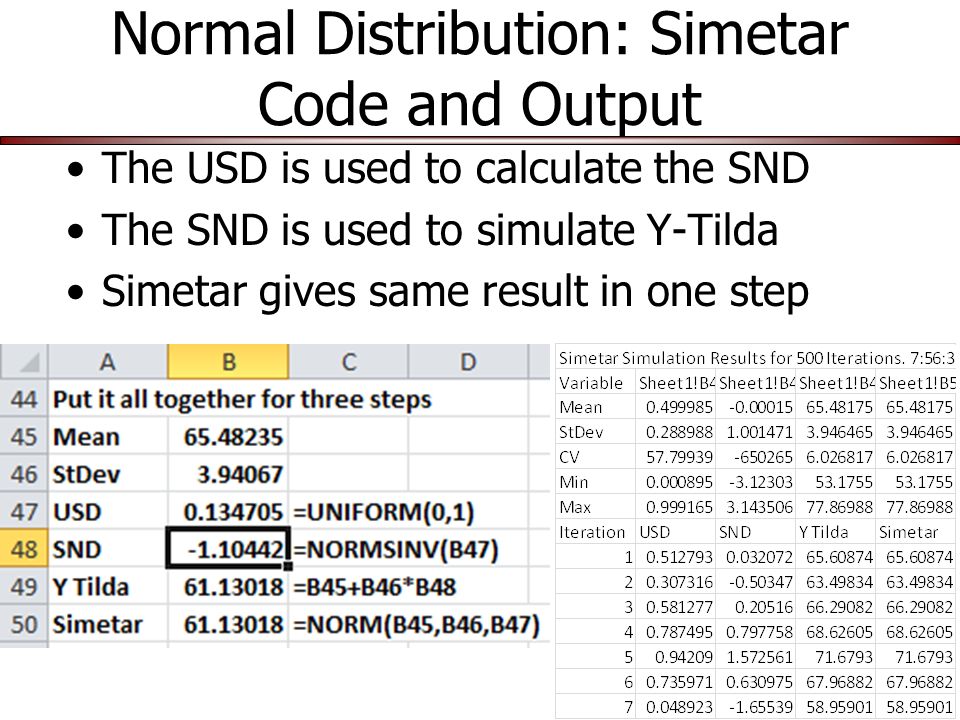Click the Mean row label in results table
This screenshot has width=960, height=720.
[580, 407]
